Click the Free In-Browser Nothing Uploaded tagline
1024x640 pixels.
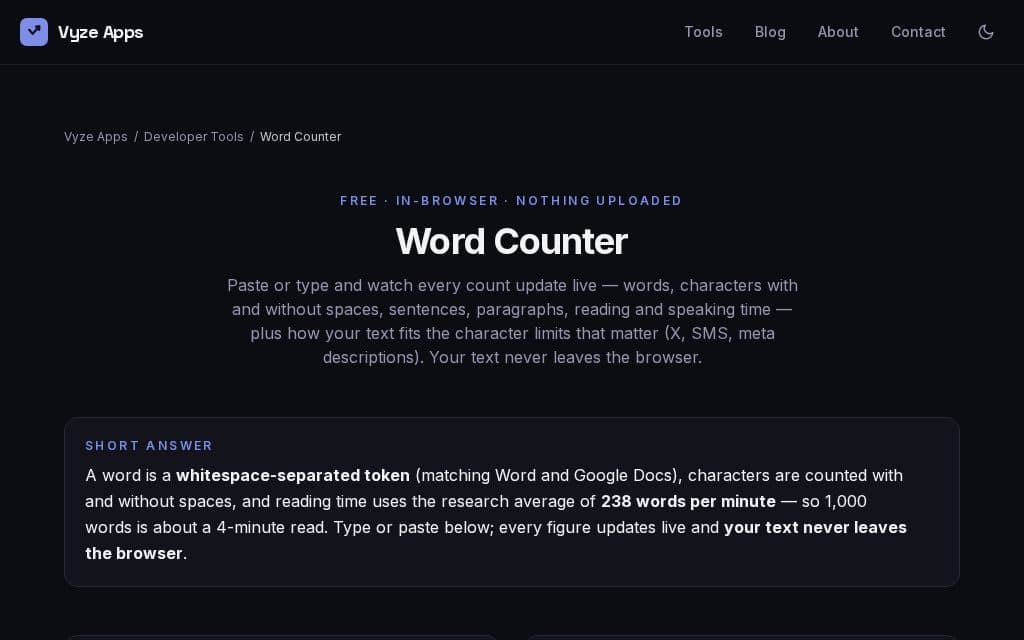[511, 200]
